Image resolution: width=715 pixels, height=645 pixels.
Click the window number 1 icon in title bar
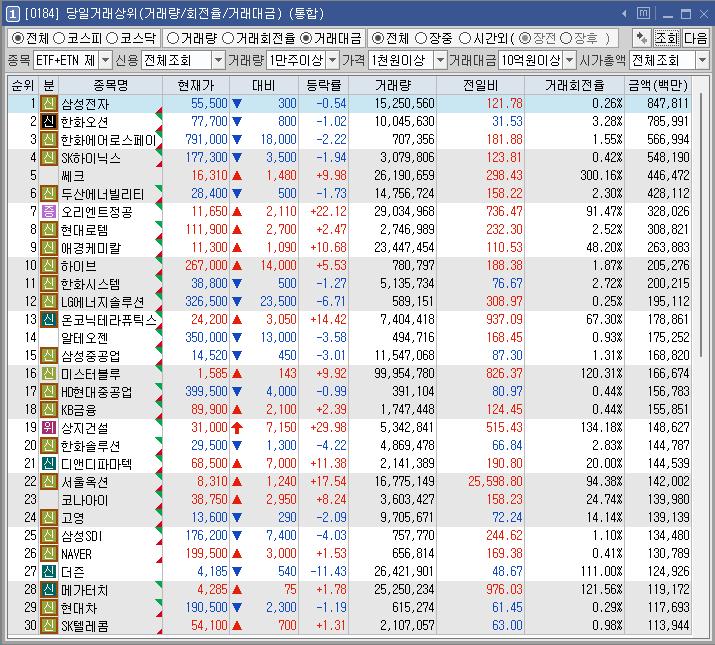[x=12, y=14]
